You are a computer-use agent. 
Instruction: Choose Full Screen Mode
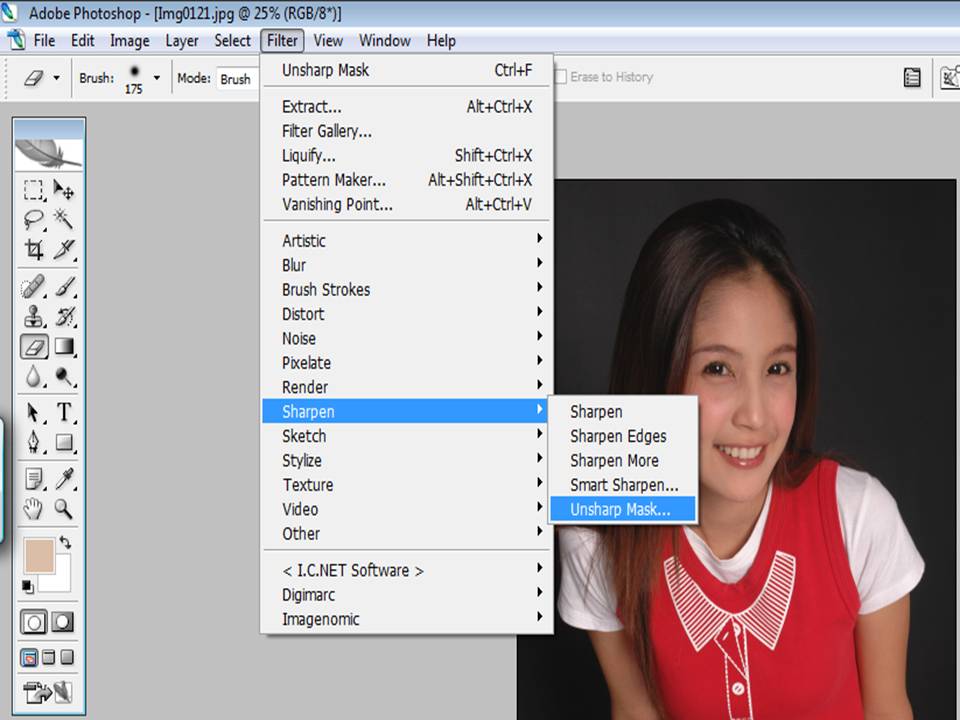click(67, 658)
